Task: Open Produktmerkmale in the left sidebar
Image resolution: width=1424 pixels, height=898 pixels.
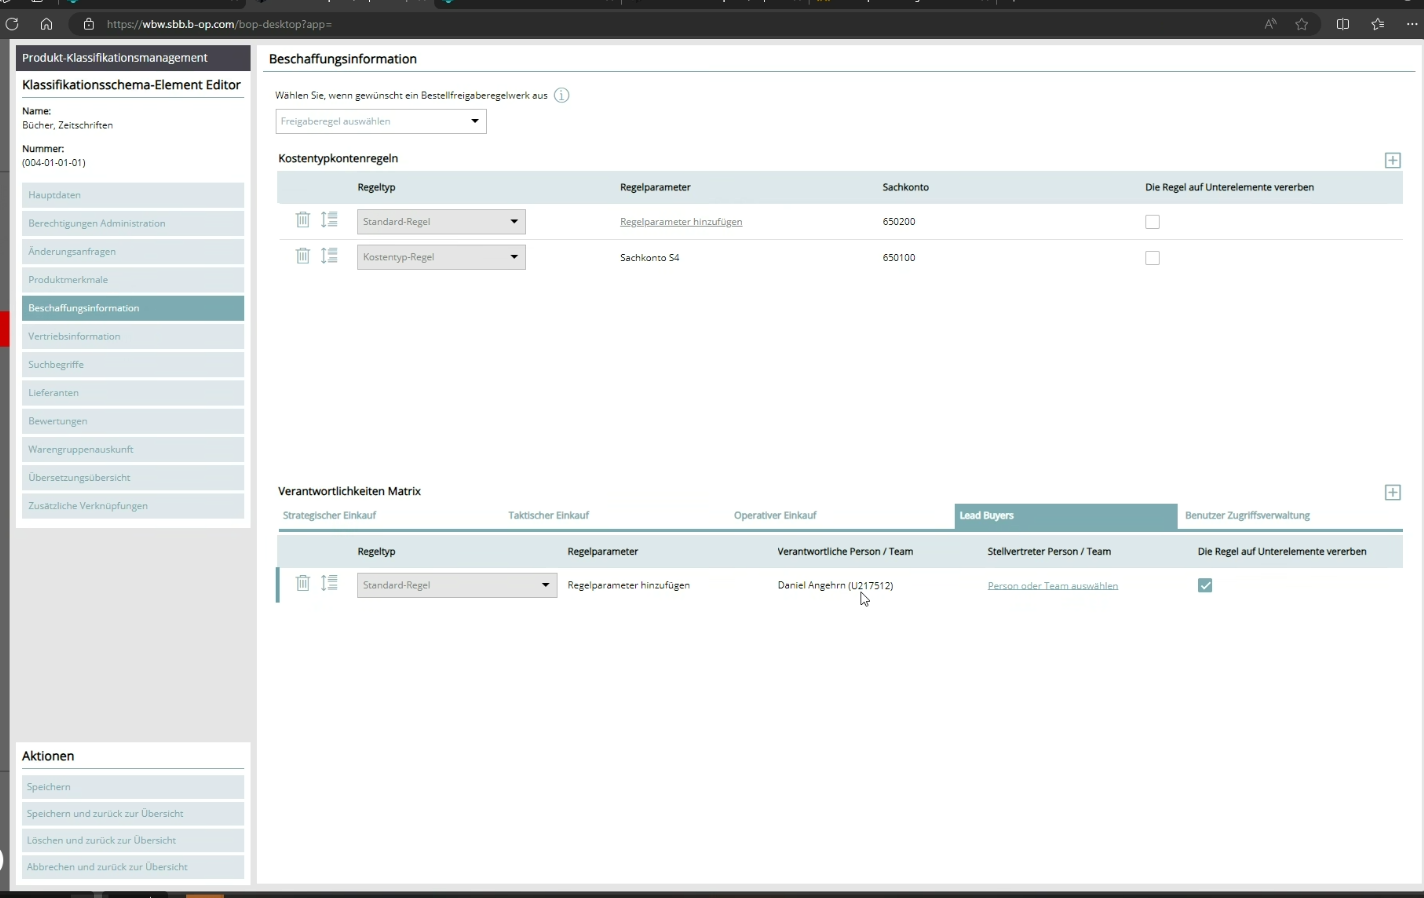Action: point(132,280)
